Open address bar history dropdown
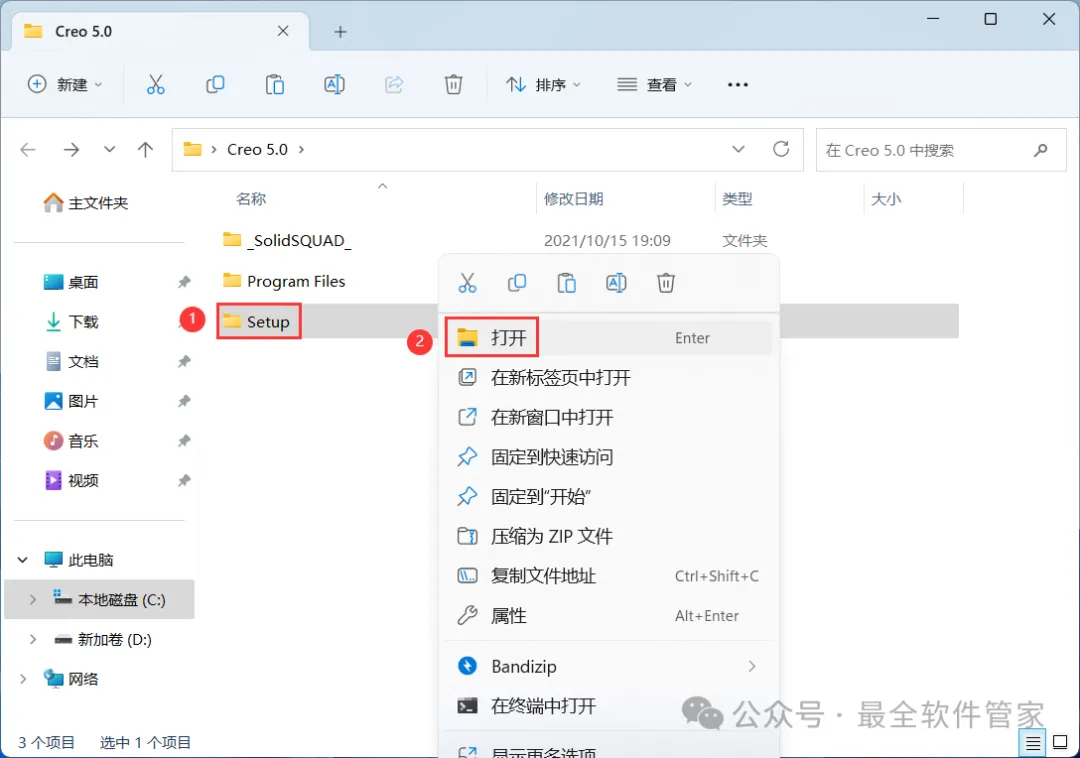The height and width of the screenshot is (758, 1080). pos(738,149)
